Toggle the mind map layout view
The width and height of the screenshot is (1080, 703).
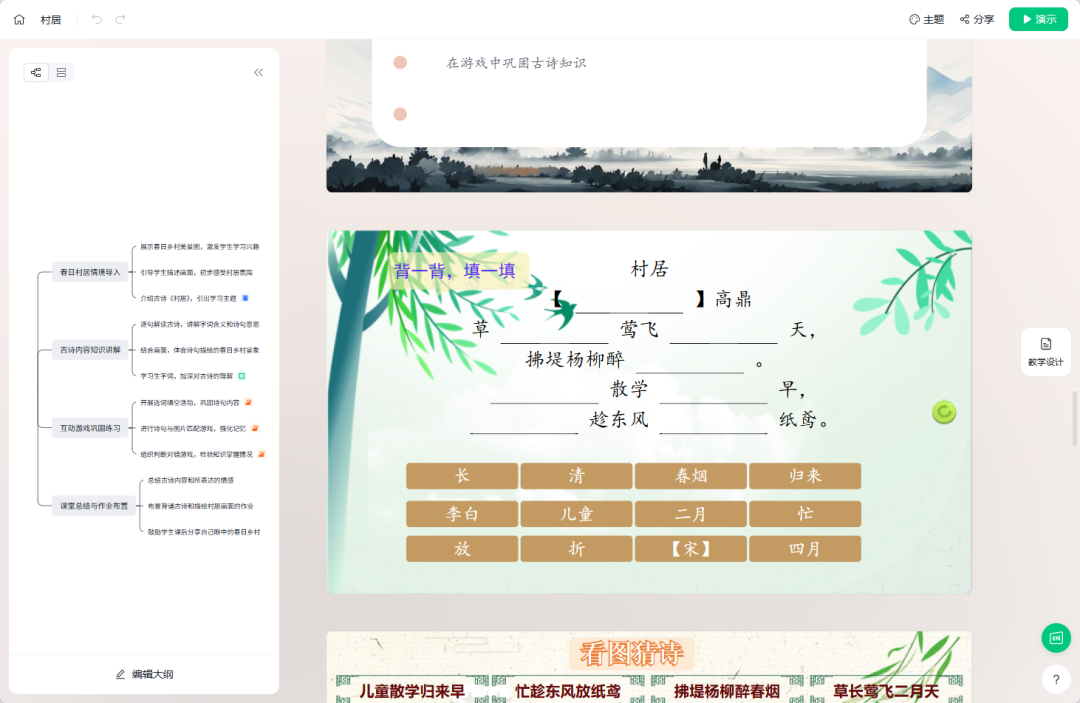click(x=35, y=72)
